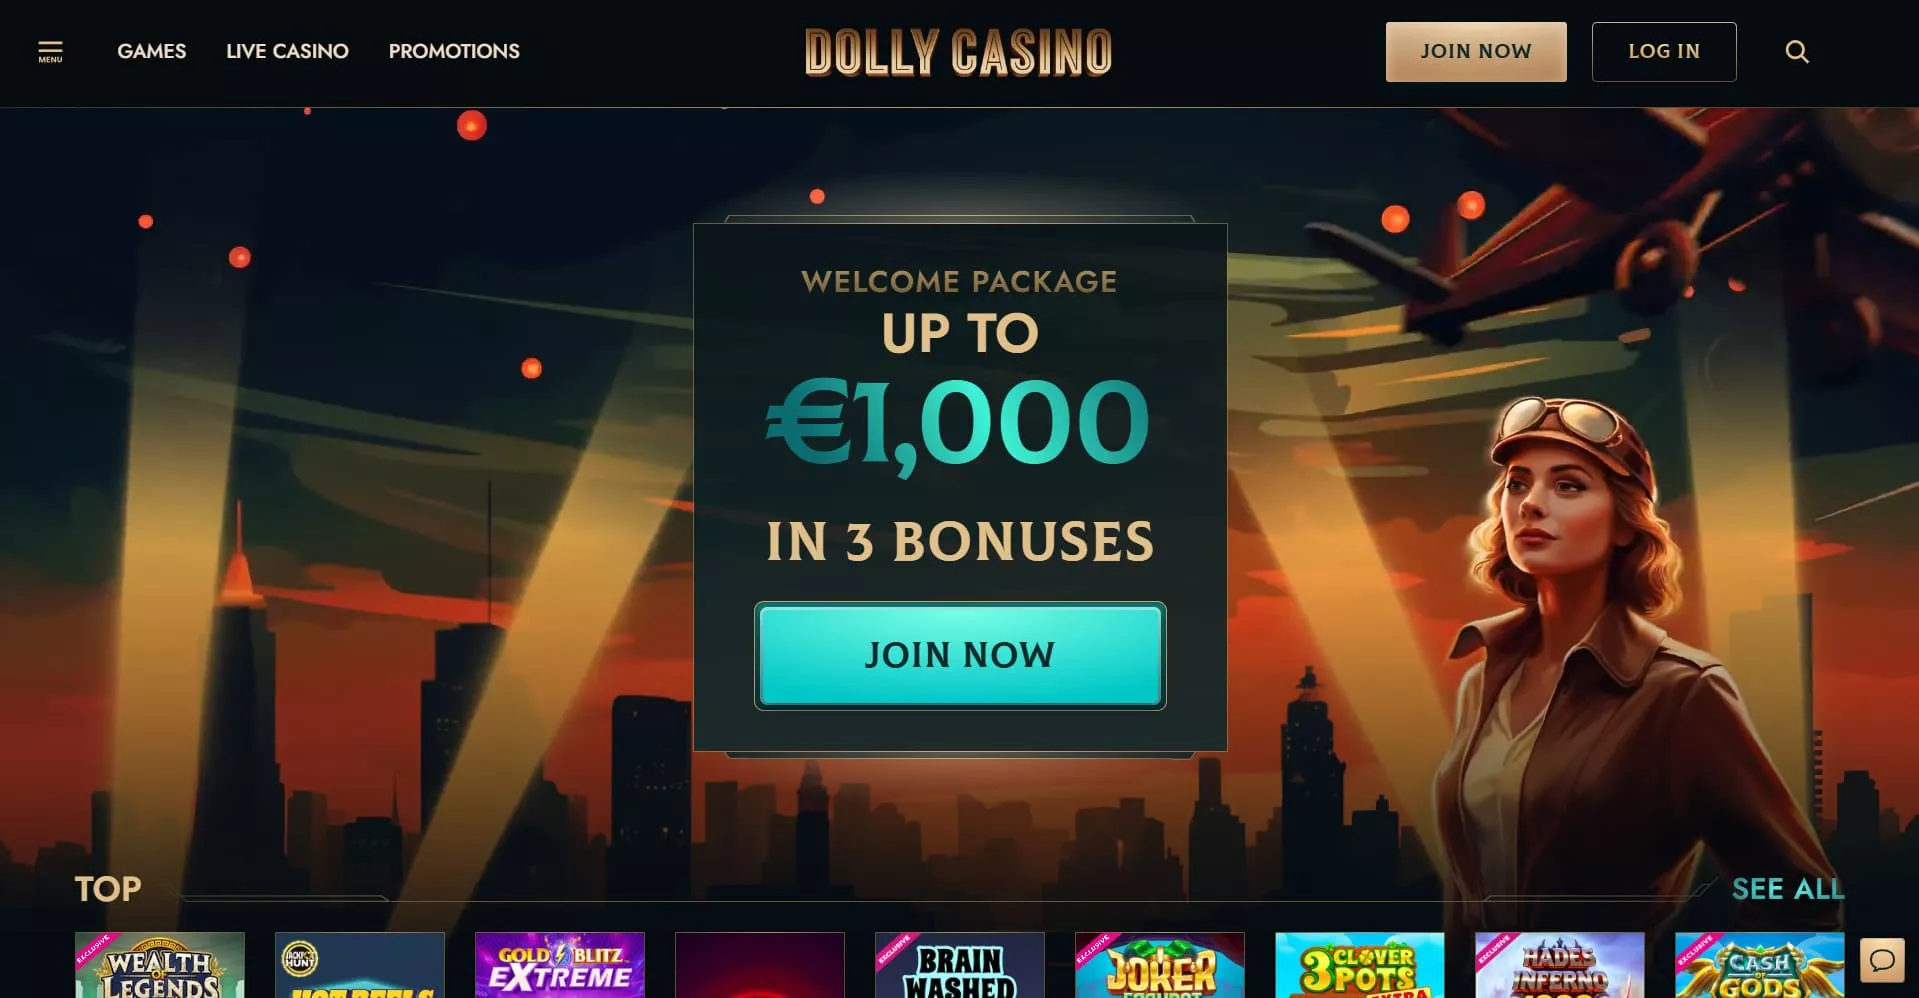Open the live chat bubble icon
Screen dimensions: 1919x998
coord(1882,961)
